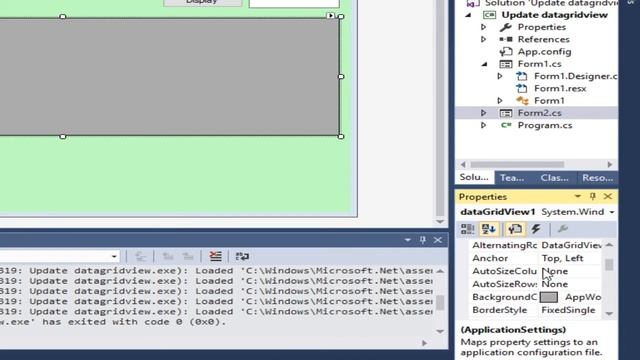Click the BackgroundC property name
Viewport: 640px width, 360px height.
pyautogui.click(x=504, y=297)
